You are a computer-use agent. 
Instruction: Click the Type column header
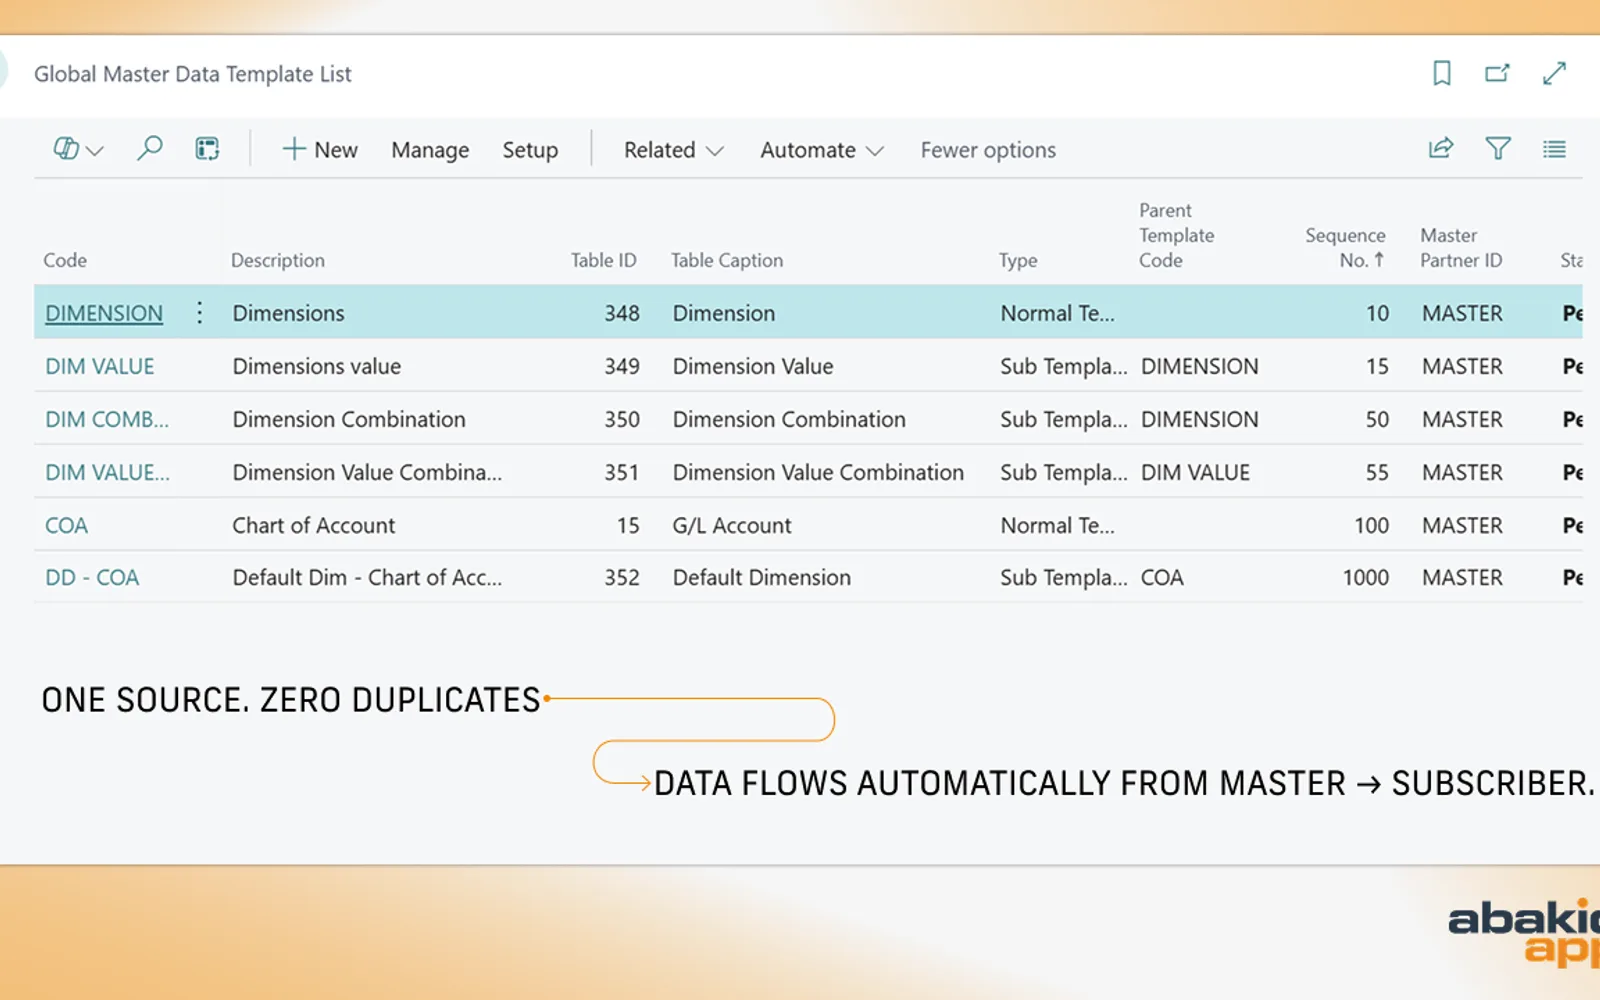(1018, 260)
